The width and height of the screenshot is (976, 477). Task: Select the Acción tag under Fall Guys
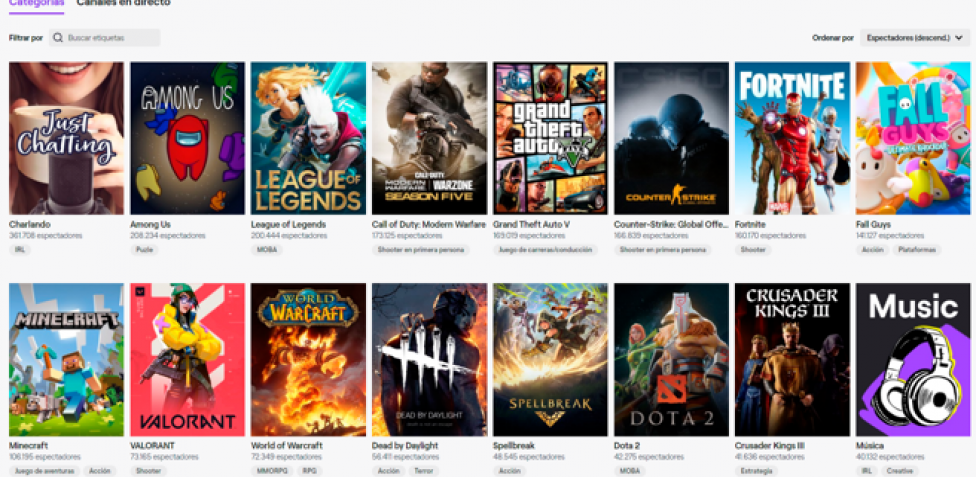tap(873, 250)
